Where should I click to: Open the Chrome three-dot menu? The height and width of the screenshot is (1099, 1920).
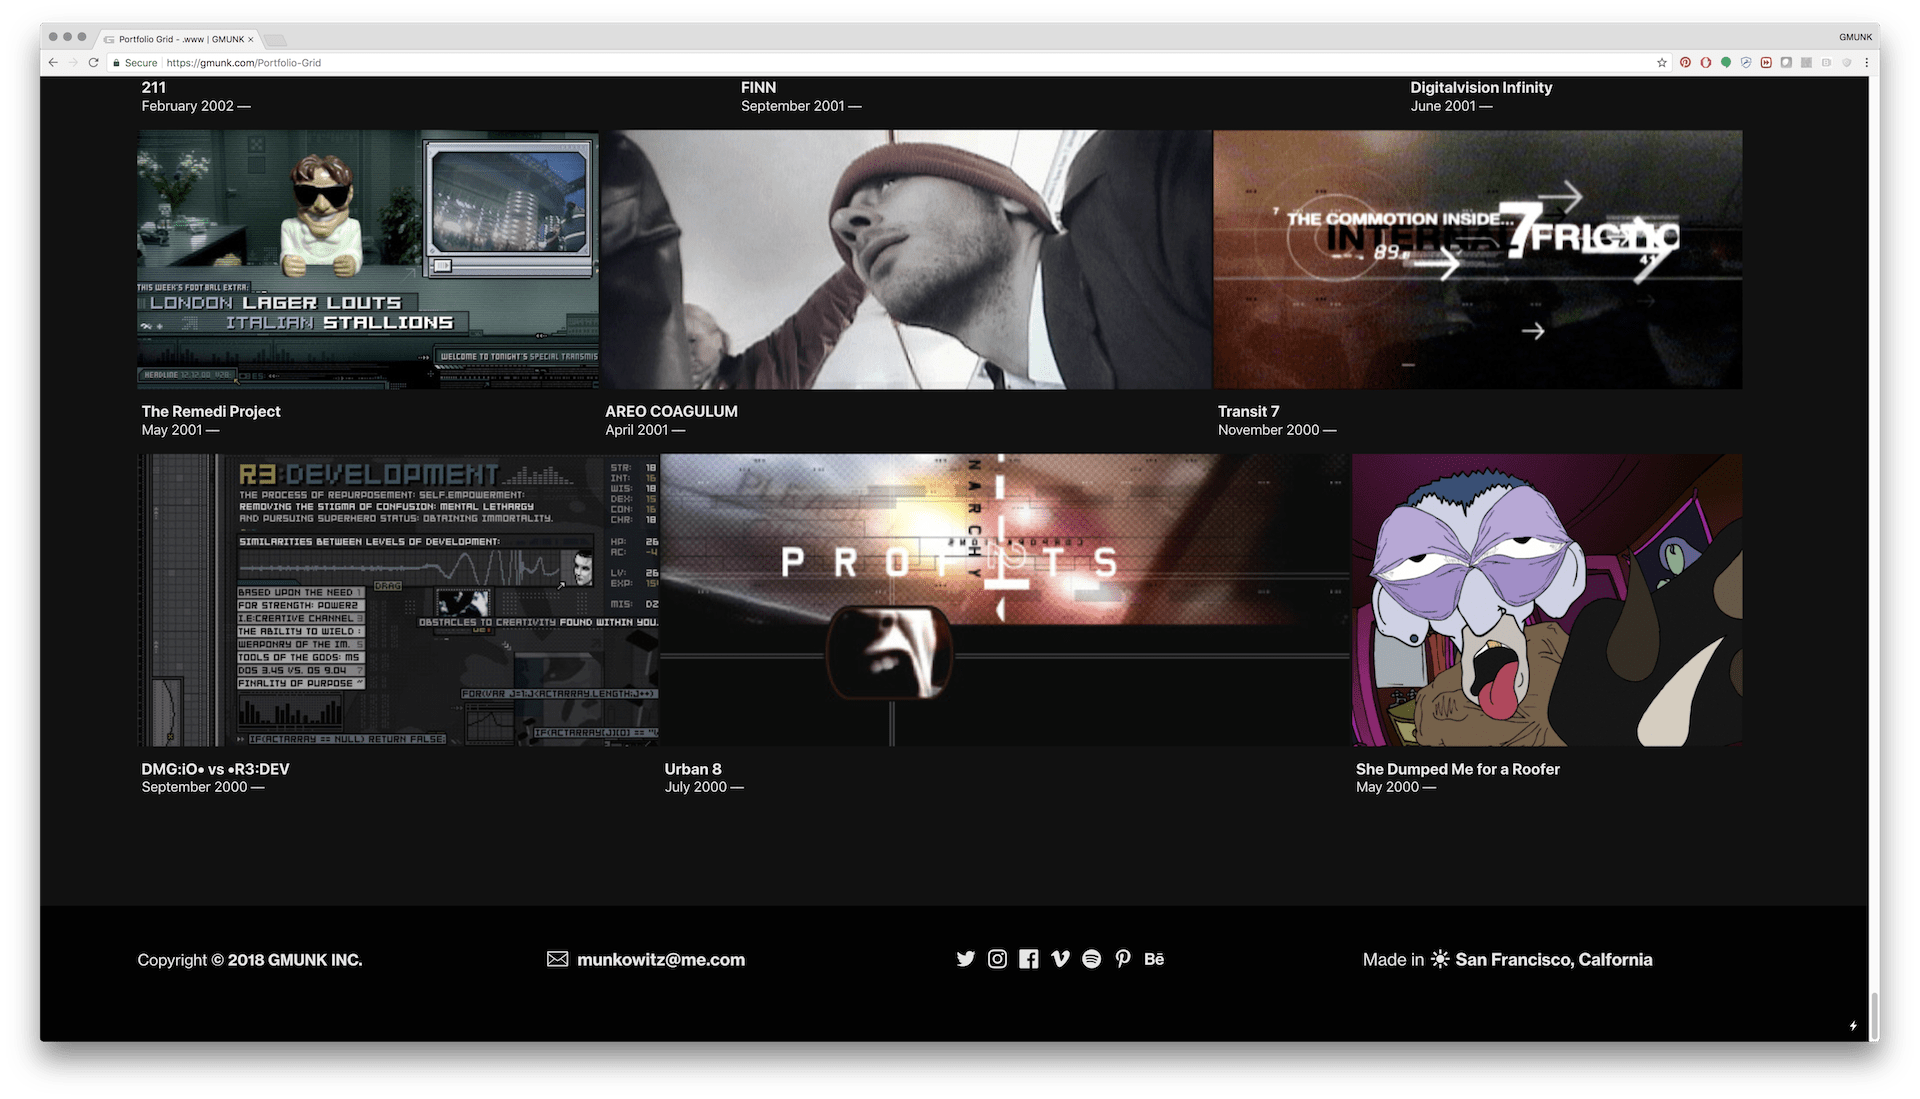pos(1866,62)
